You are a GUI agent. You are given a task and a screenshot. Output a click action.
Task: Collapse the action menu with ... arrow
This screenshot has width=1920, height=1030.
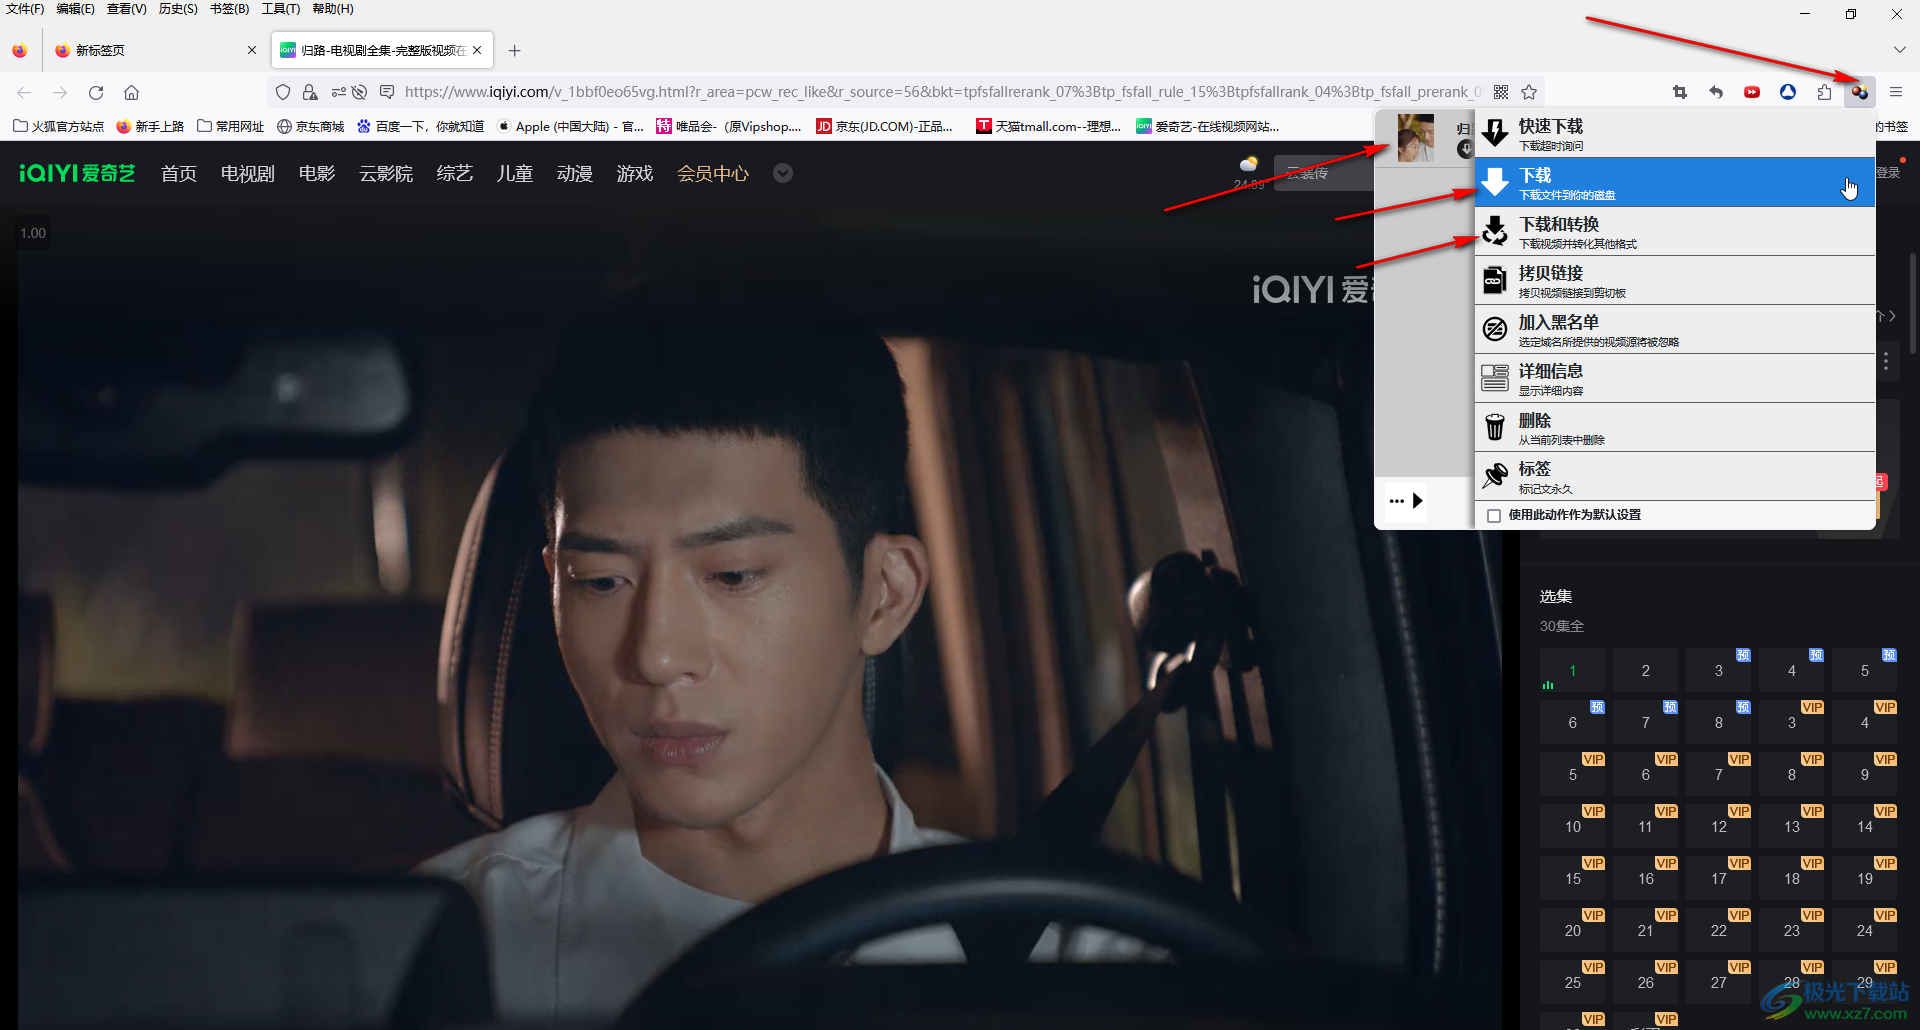[1406, 501]
